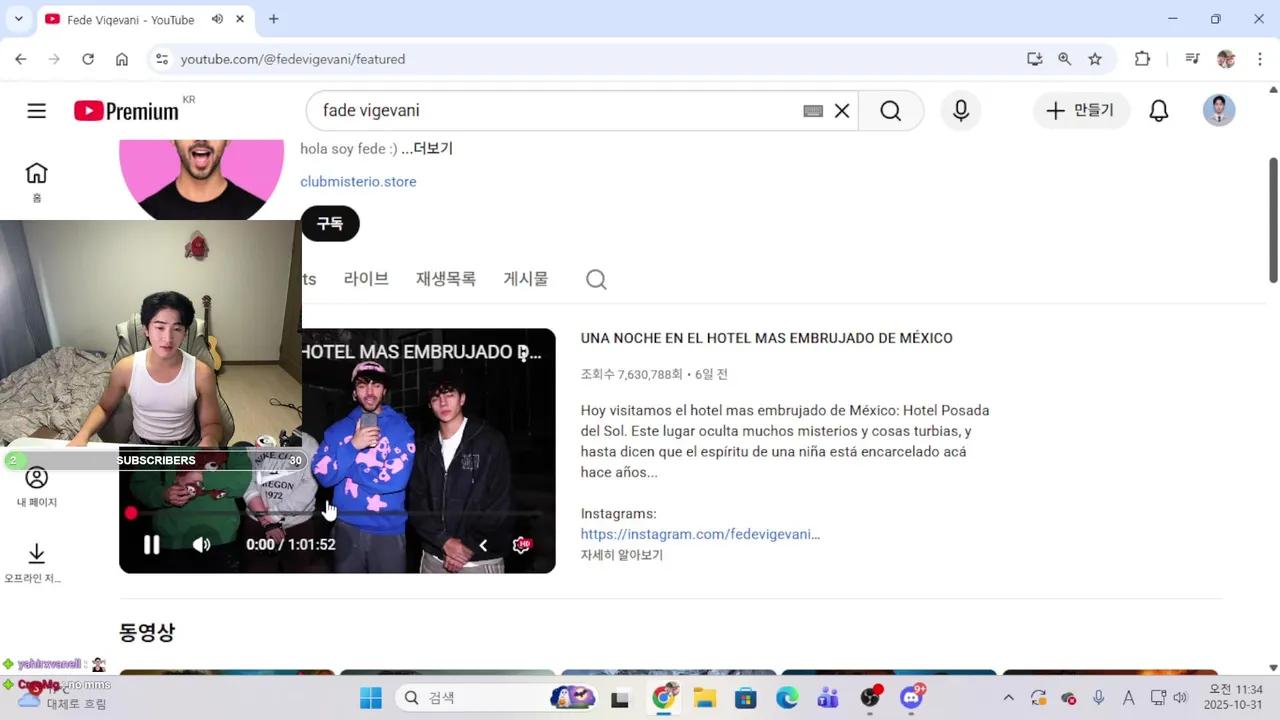Show hidden system tray icons
Image resolution: width=1280 pixels, height=720 pixels.
(1008, 698)
